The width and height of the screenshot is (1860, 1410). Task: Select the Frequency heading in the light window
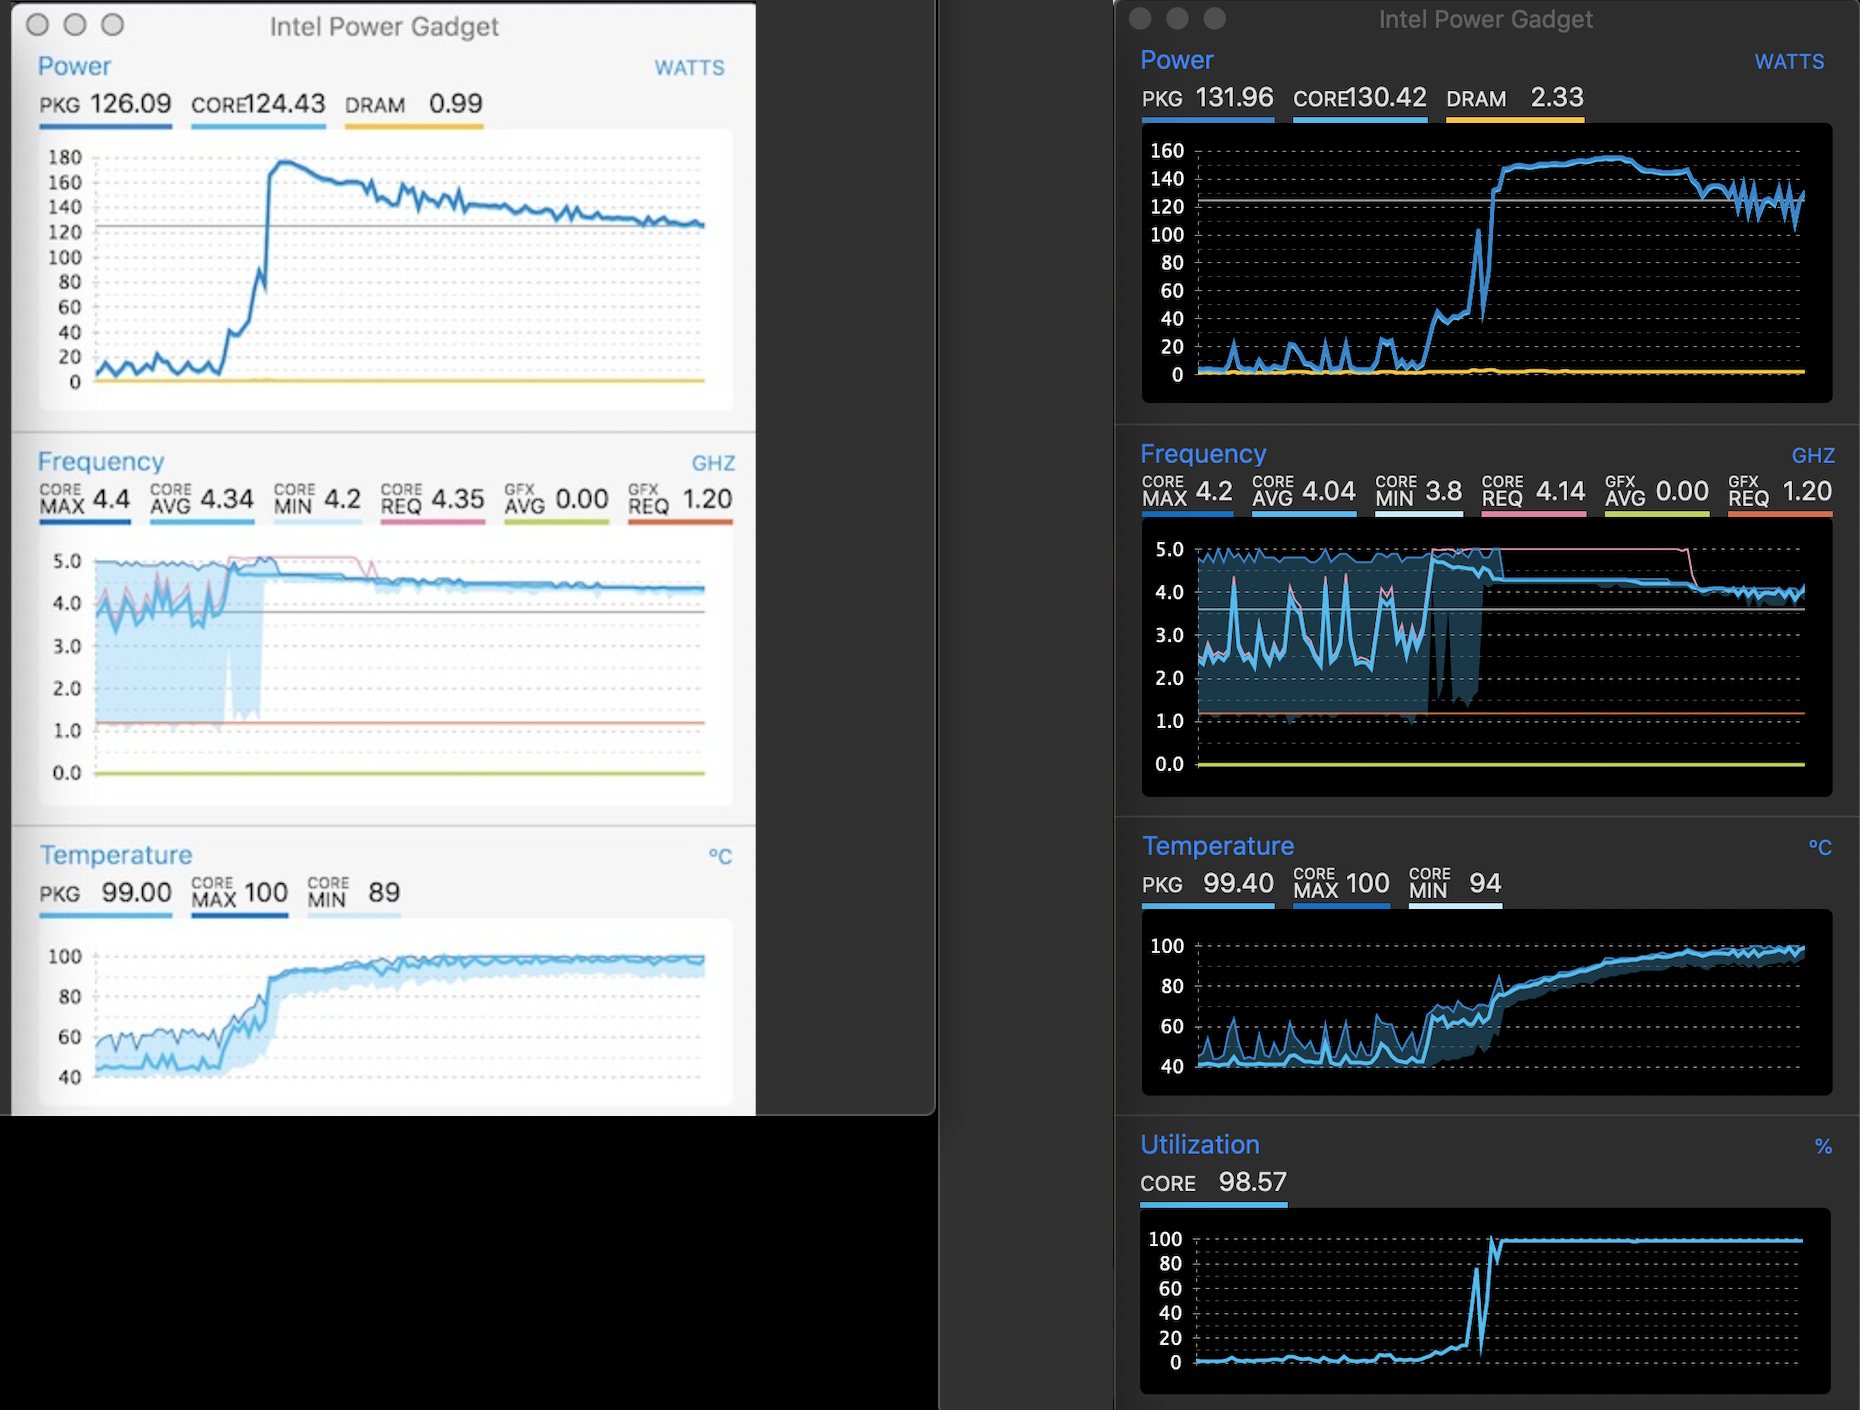[x=101, y=461]
